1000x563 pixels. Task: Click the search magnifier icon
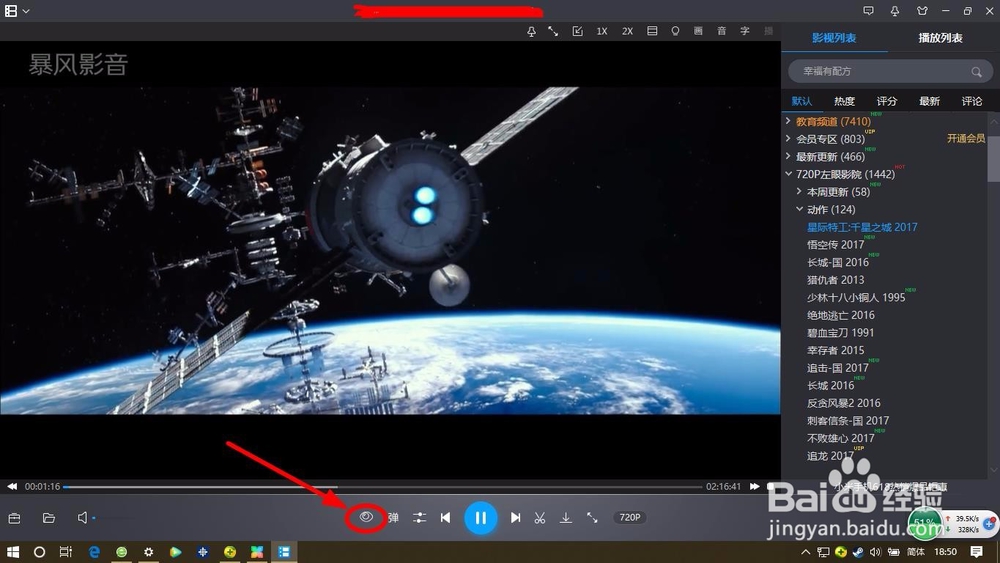pos(976,72)
